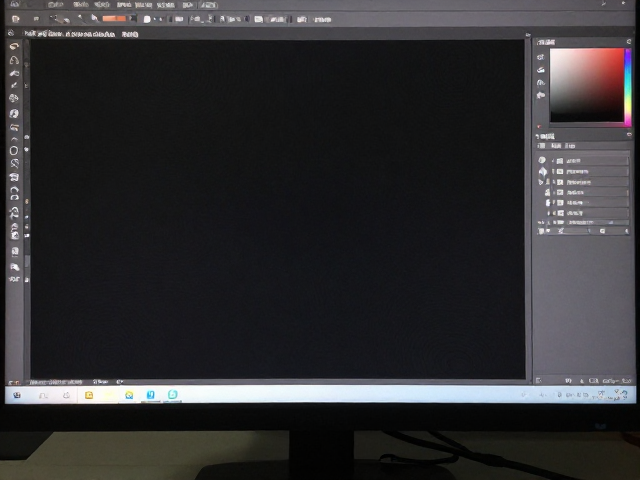Select the topmost icon beside the color picker field
Viewport: 640px width, 480px height.
coord(541,57)
